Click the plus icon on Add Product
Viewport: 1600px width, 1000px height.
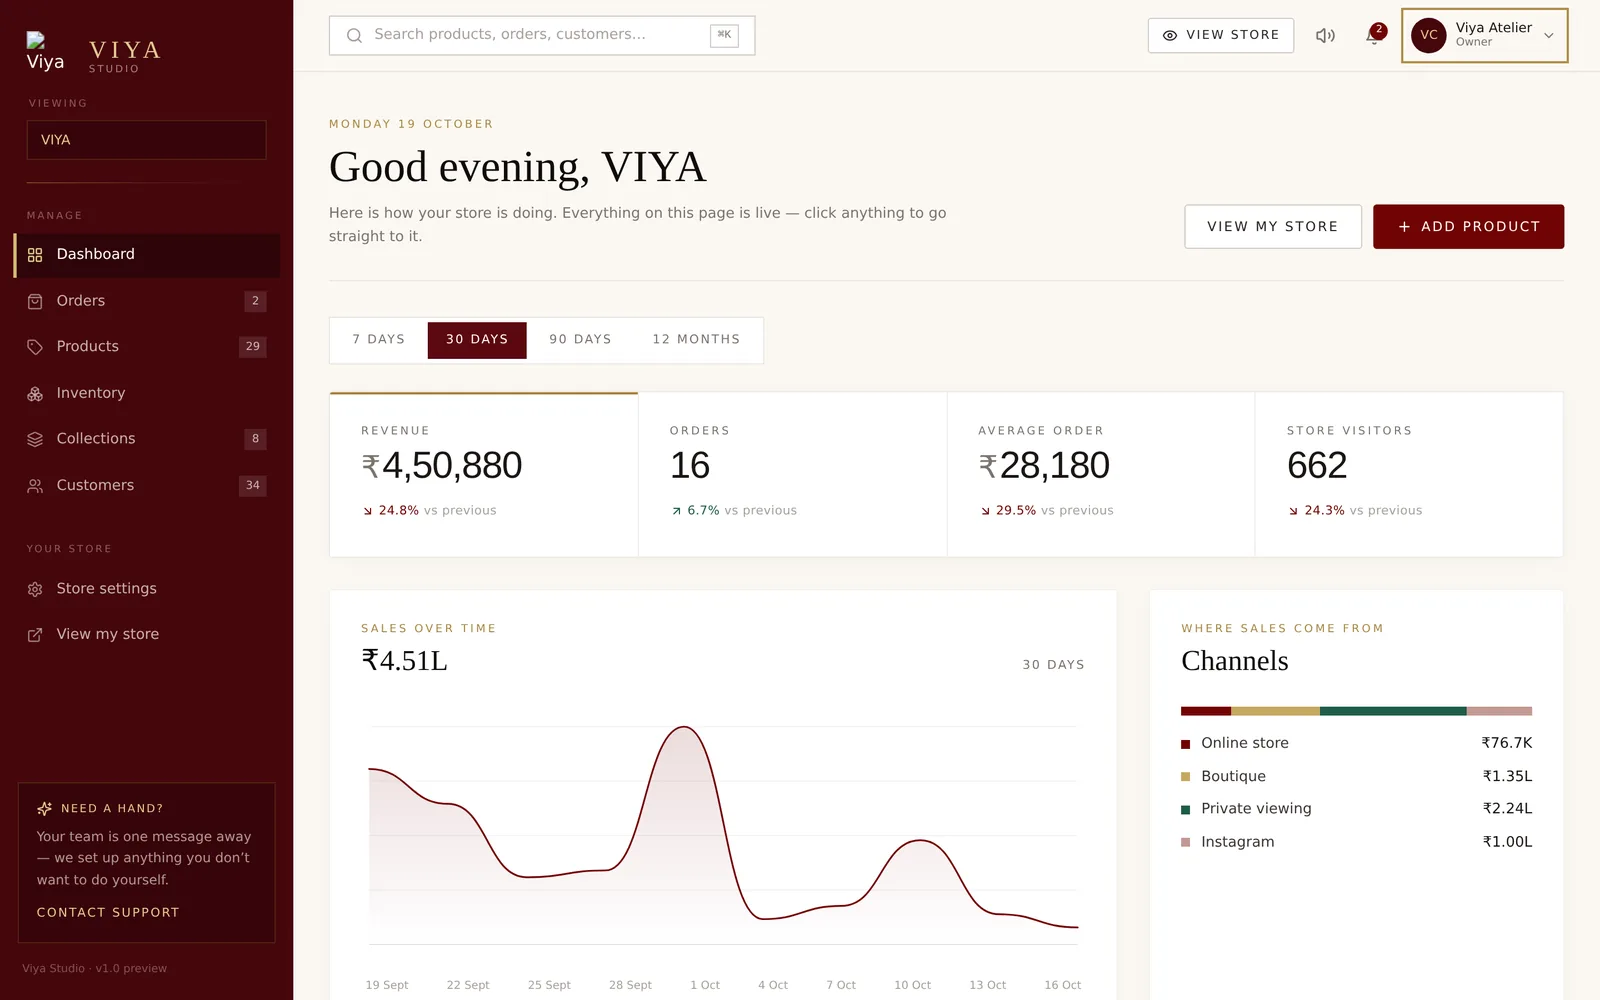click(1404, 227)
